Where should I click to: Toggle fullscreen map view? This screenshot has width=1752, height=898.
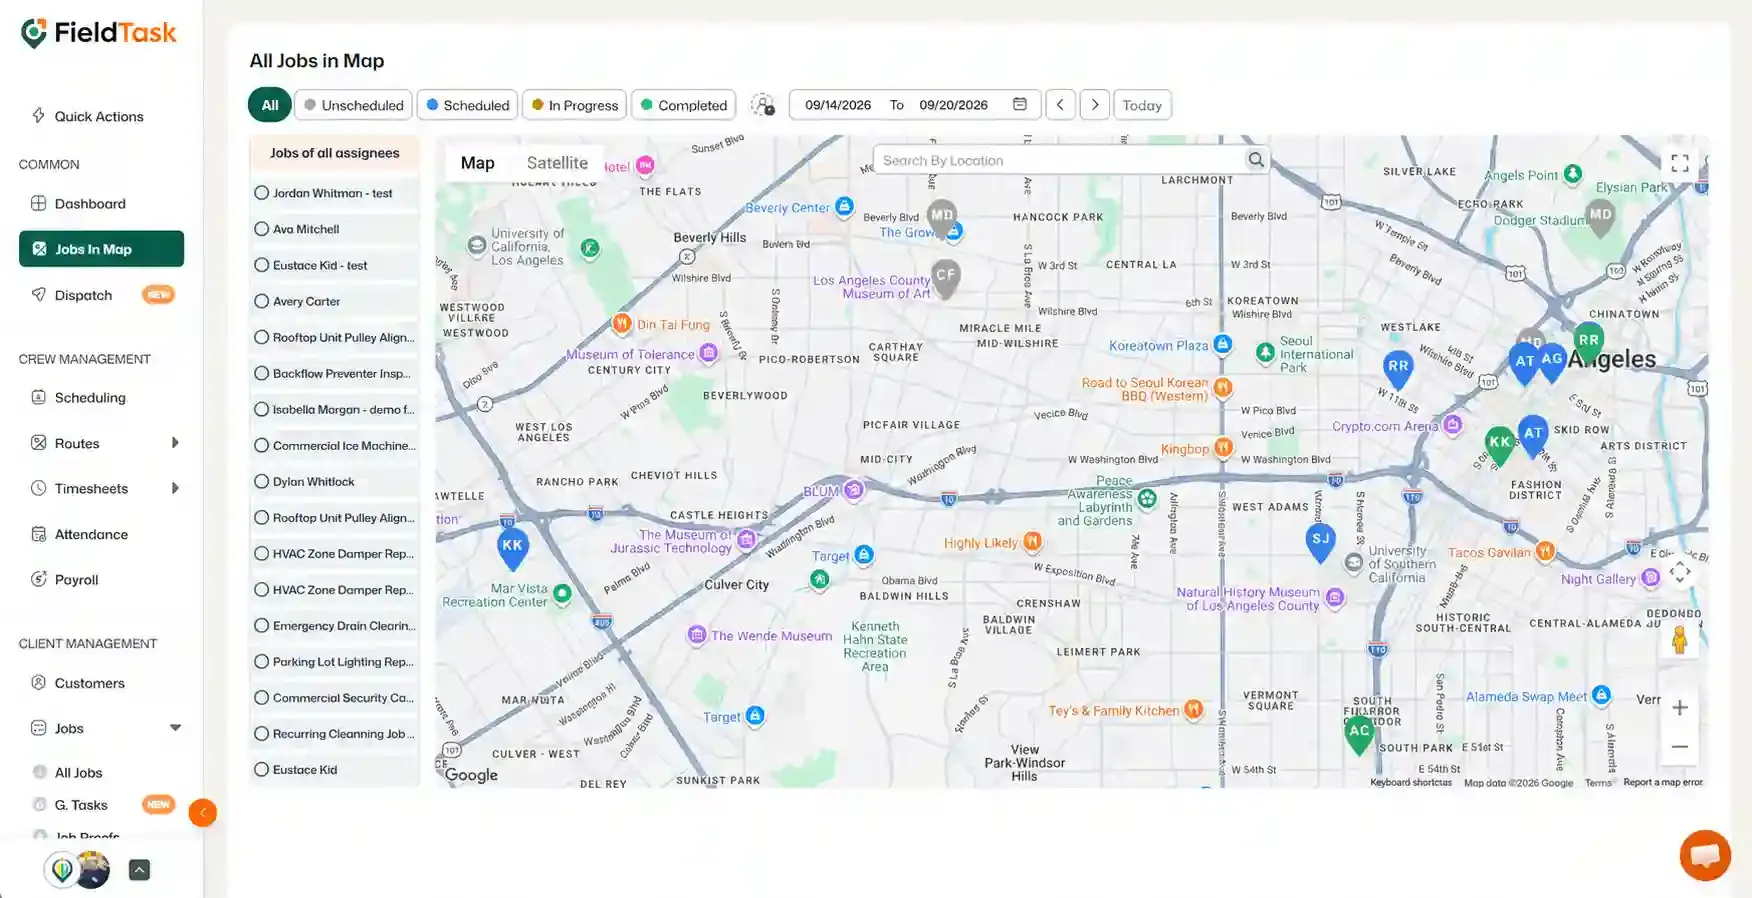pos(1680,163)
